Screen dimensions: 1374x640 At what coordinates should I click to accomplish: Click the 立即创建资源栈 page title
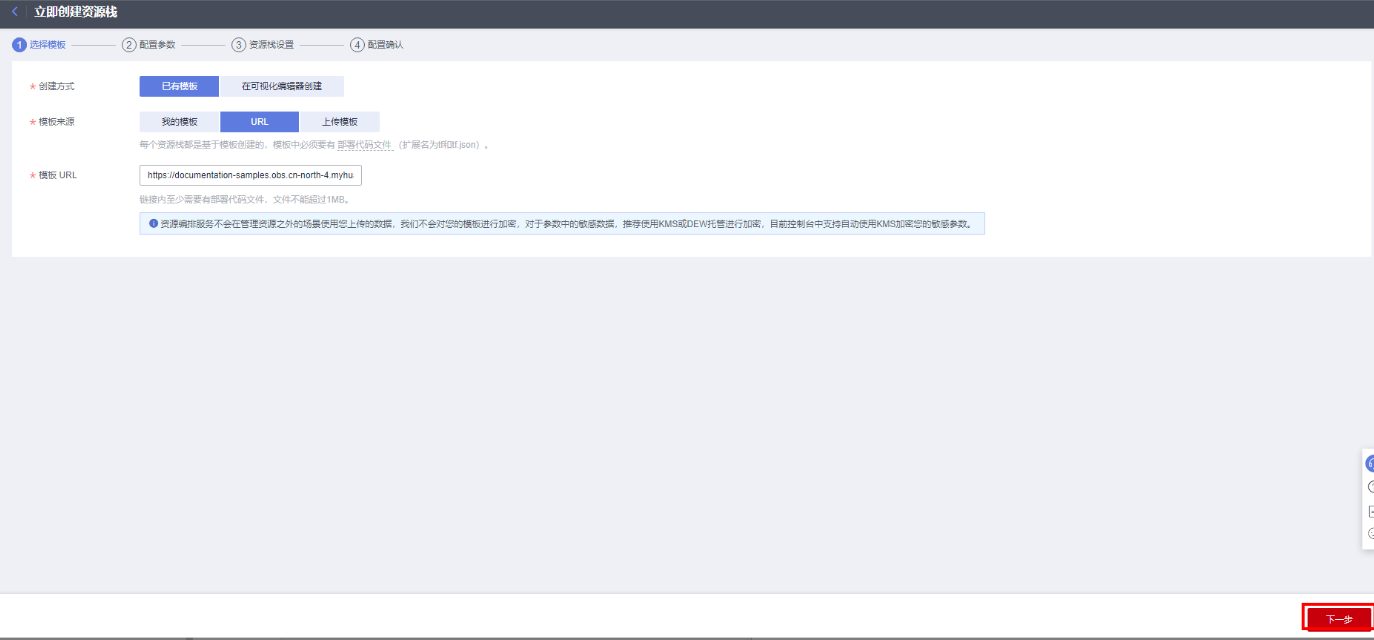coord(76,12)
